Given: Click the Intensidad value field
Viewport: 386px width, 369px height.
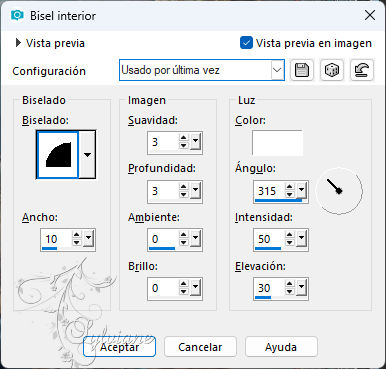Looking at the screenshot, I should 269,239.
